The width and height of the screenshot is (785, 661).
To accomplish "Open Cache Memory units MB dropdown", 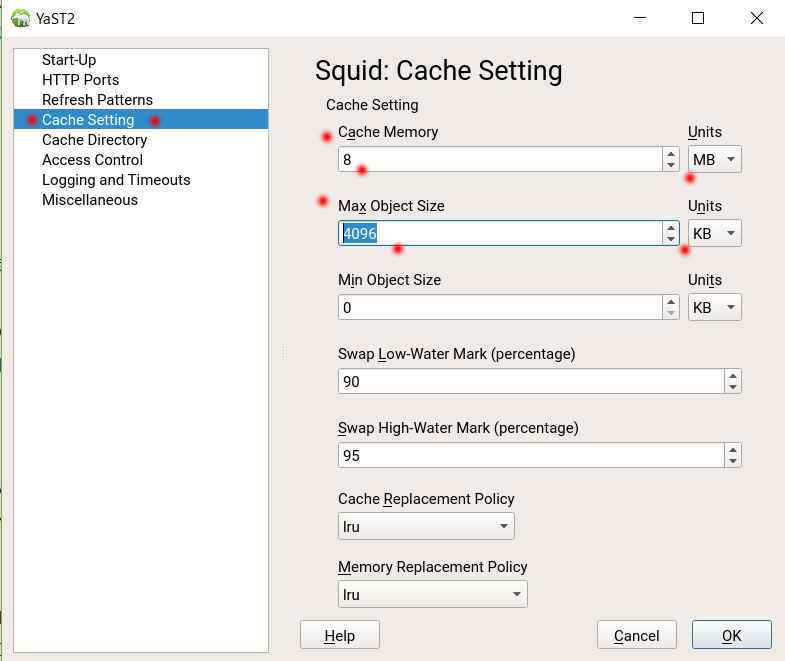I will coord(714,159).
